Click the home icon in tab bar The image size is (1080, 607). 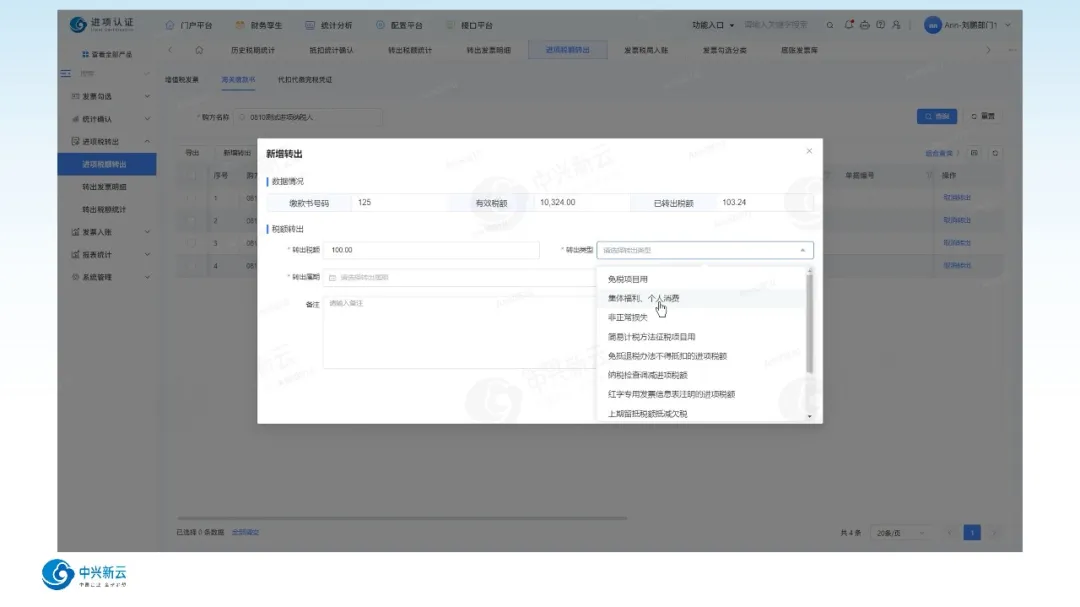(x=199, y=50)
